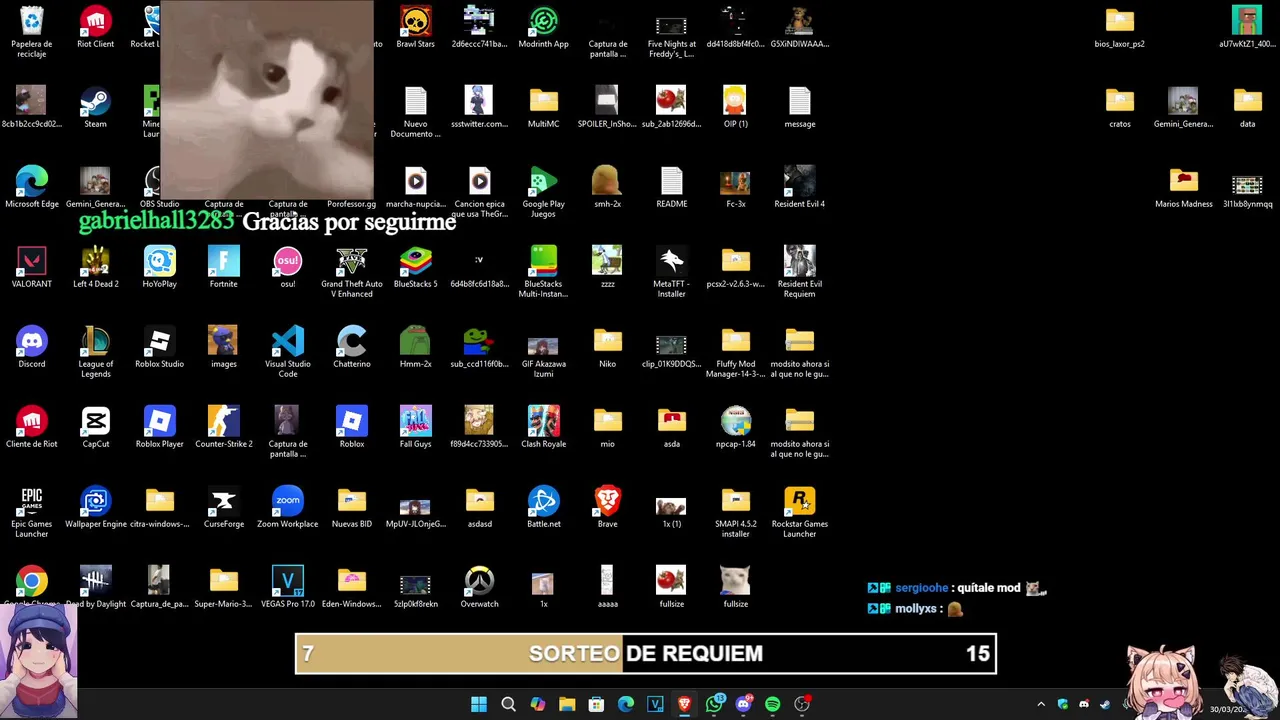Open Copilot from the taskbar

tap(538, 704)
